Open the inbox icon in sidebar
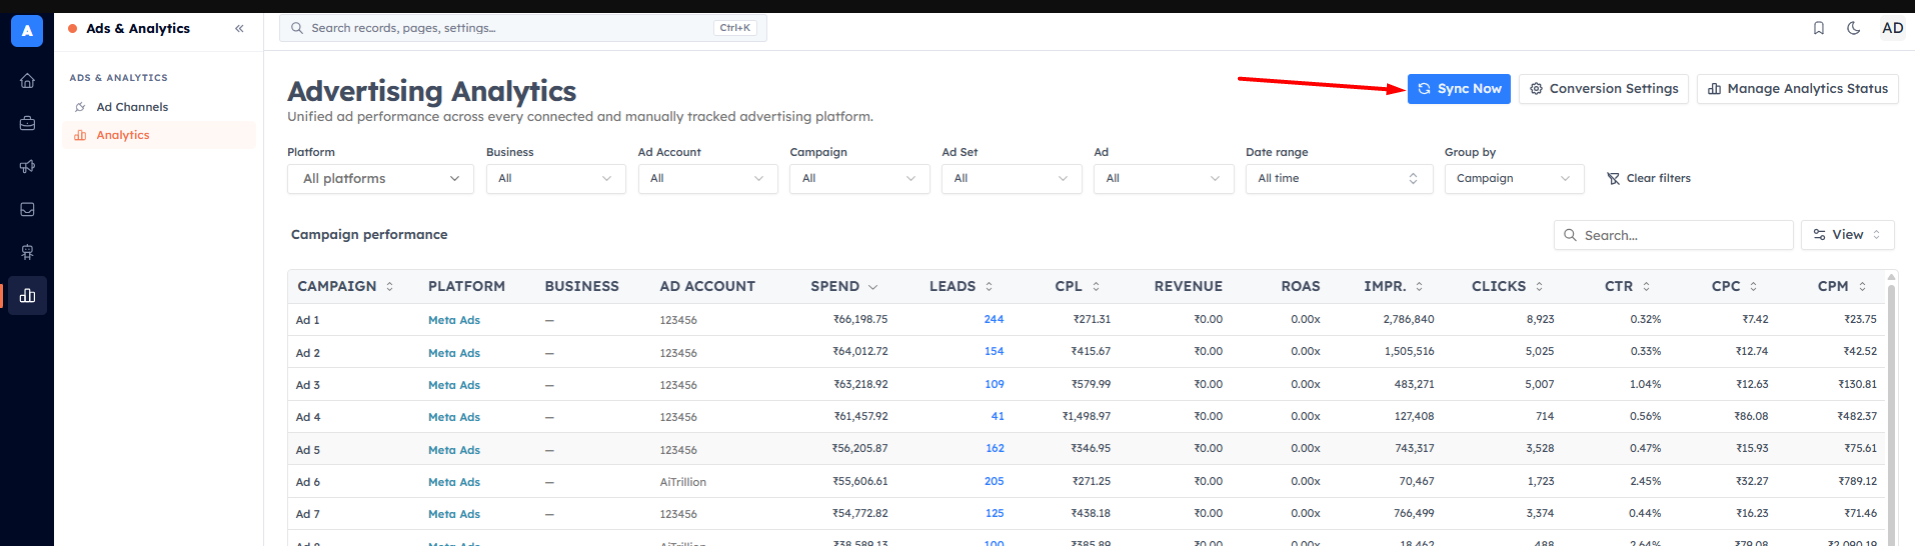This screenshot has height=546, width=1915. [x=27, y=210]
